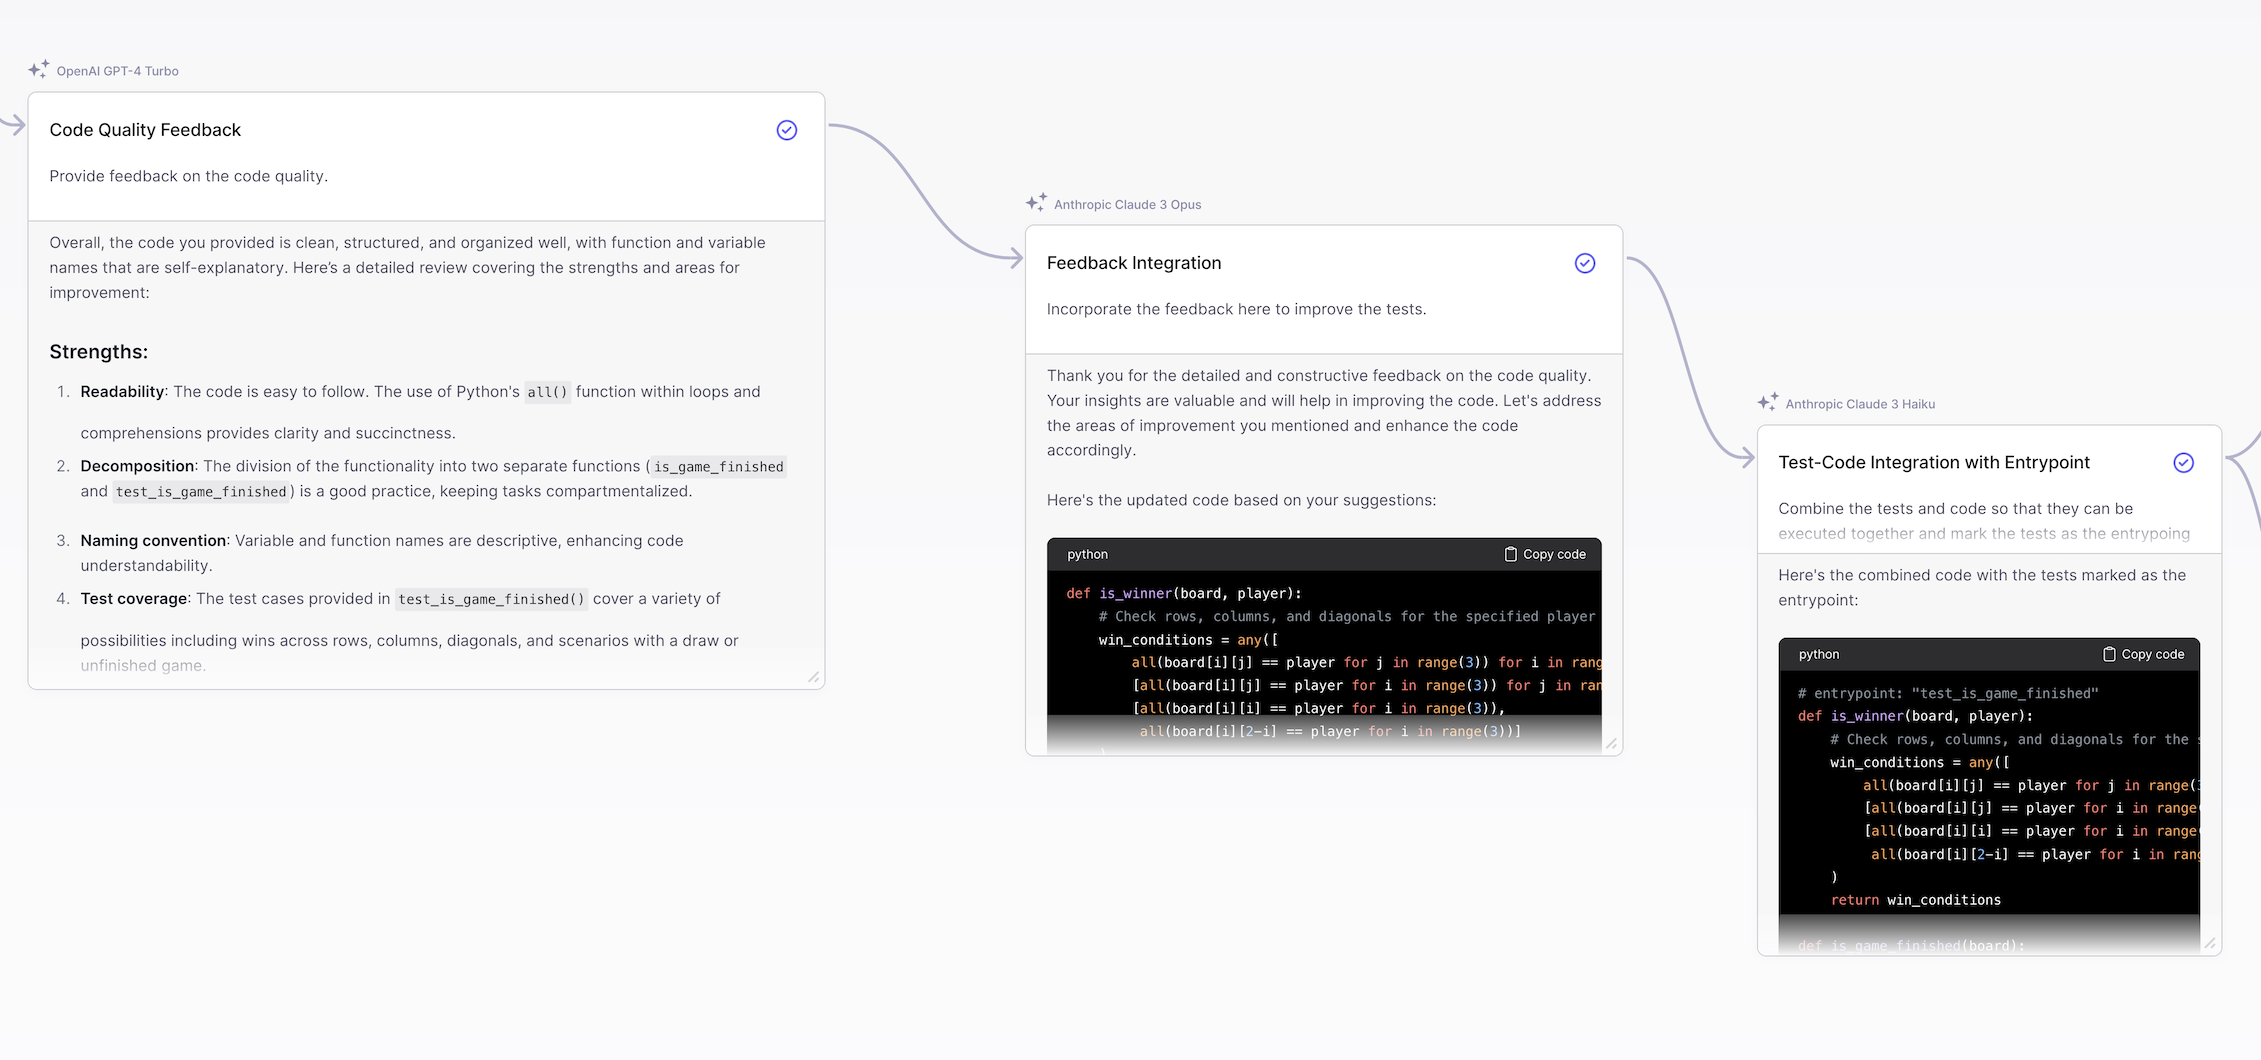
Task: Click clipboard icon in Feedback Integration code block
Action: pos(1511,554)
